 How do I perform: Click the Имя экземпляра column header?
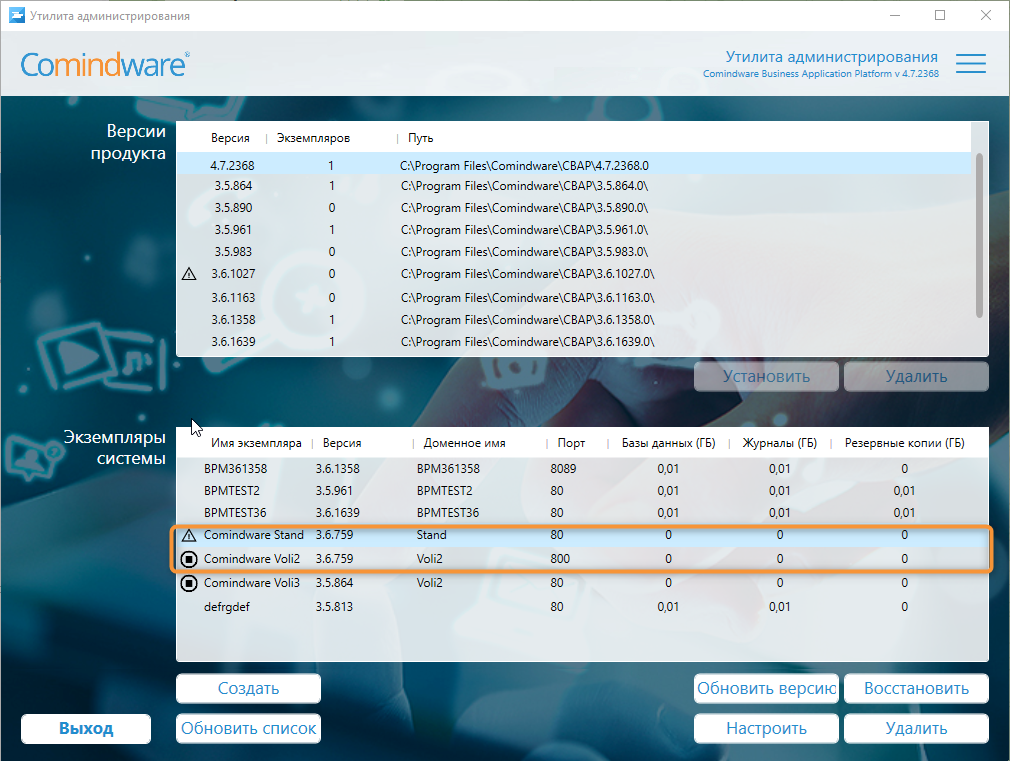point(256,443)
